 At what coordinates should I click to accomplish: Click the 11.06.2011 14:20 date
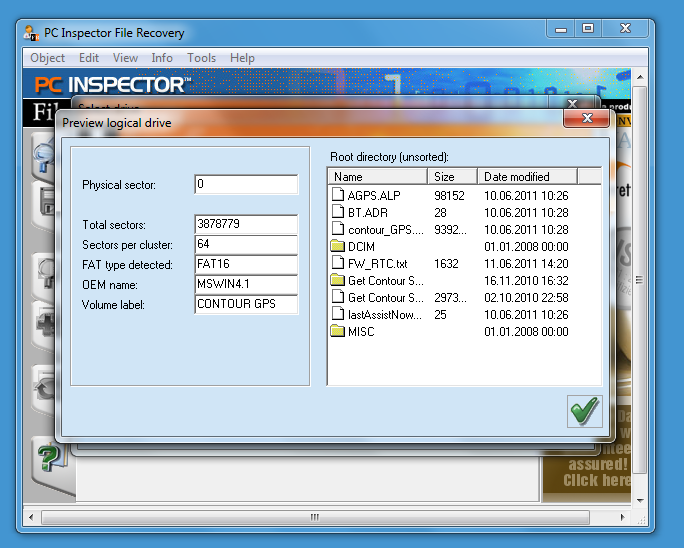[x=526, y=264]
